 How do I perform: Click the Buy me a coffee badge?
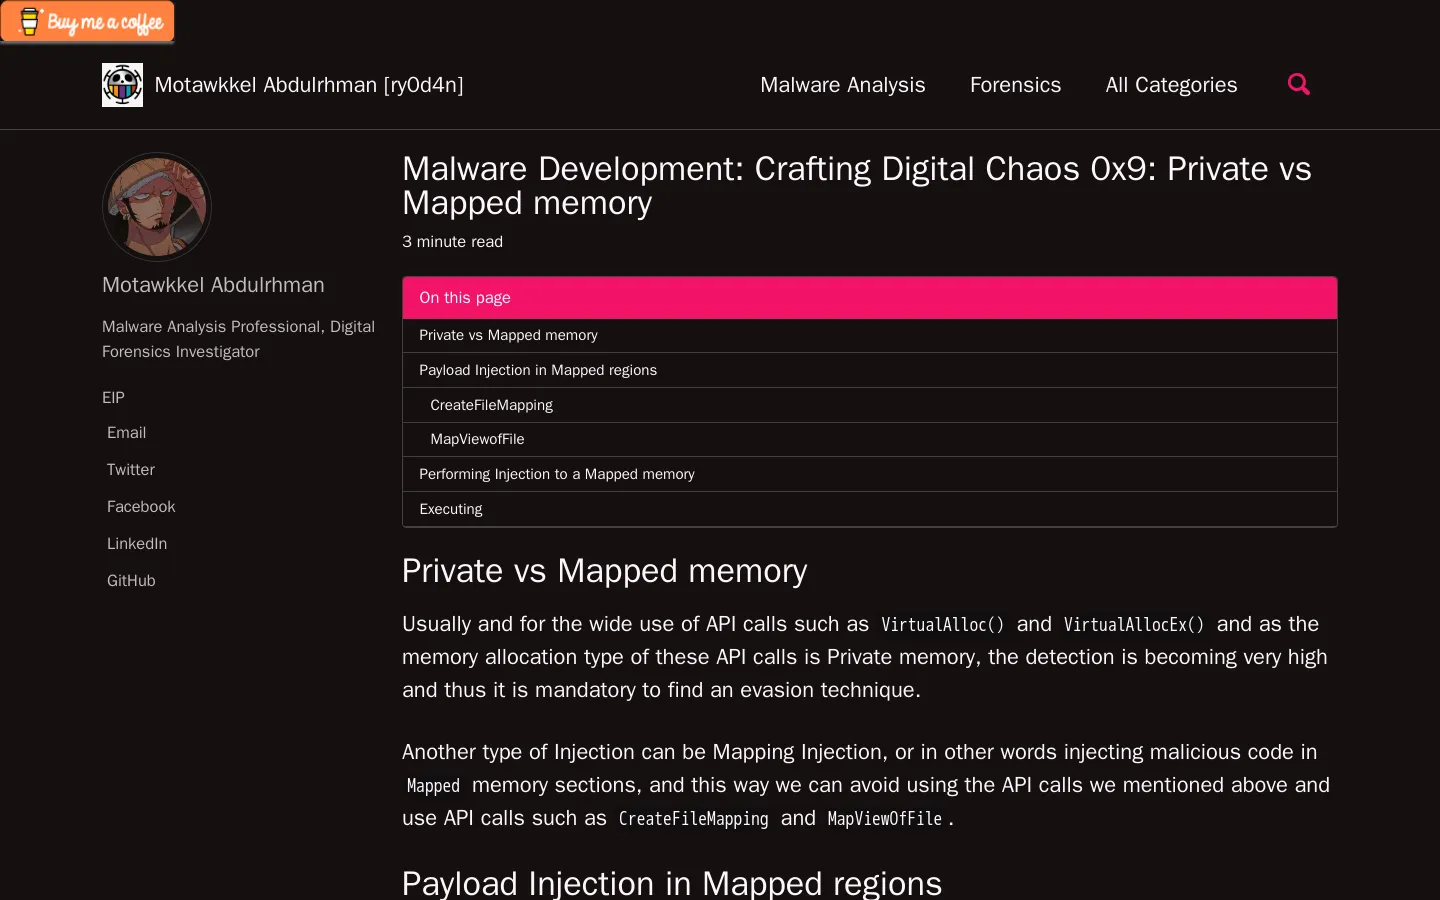click(88, 22)
